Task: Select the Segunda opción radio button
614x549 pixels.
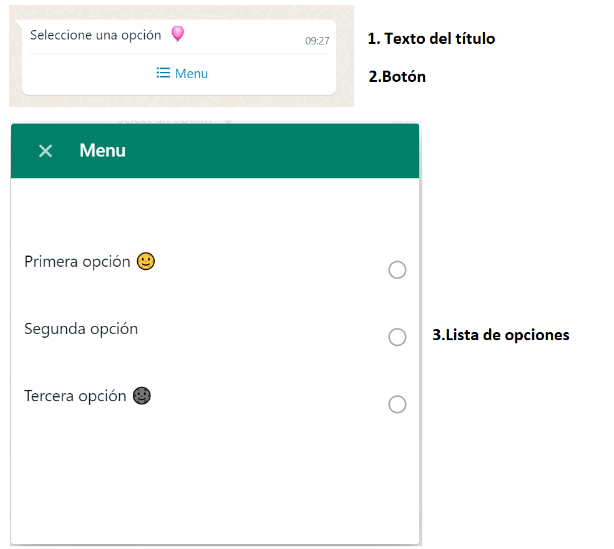Action: coord(397,337)
